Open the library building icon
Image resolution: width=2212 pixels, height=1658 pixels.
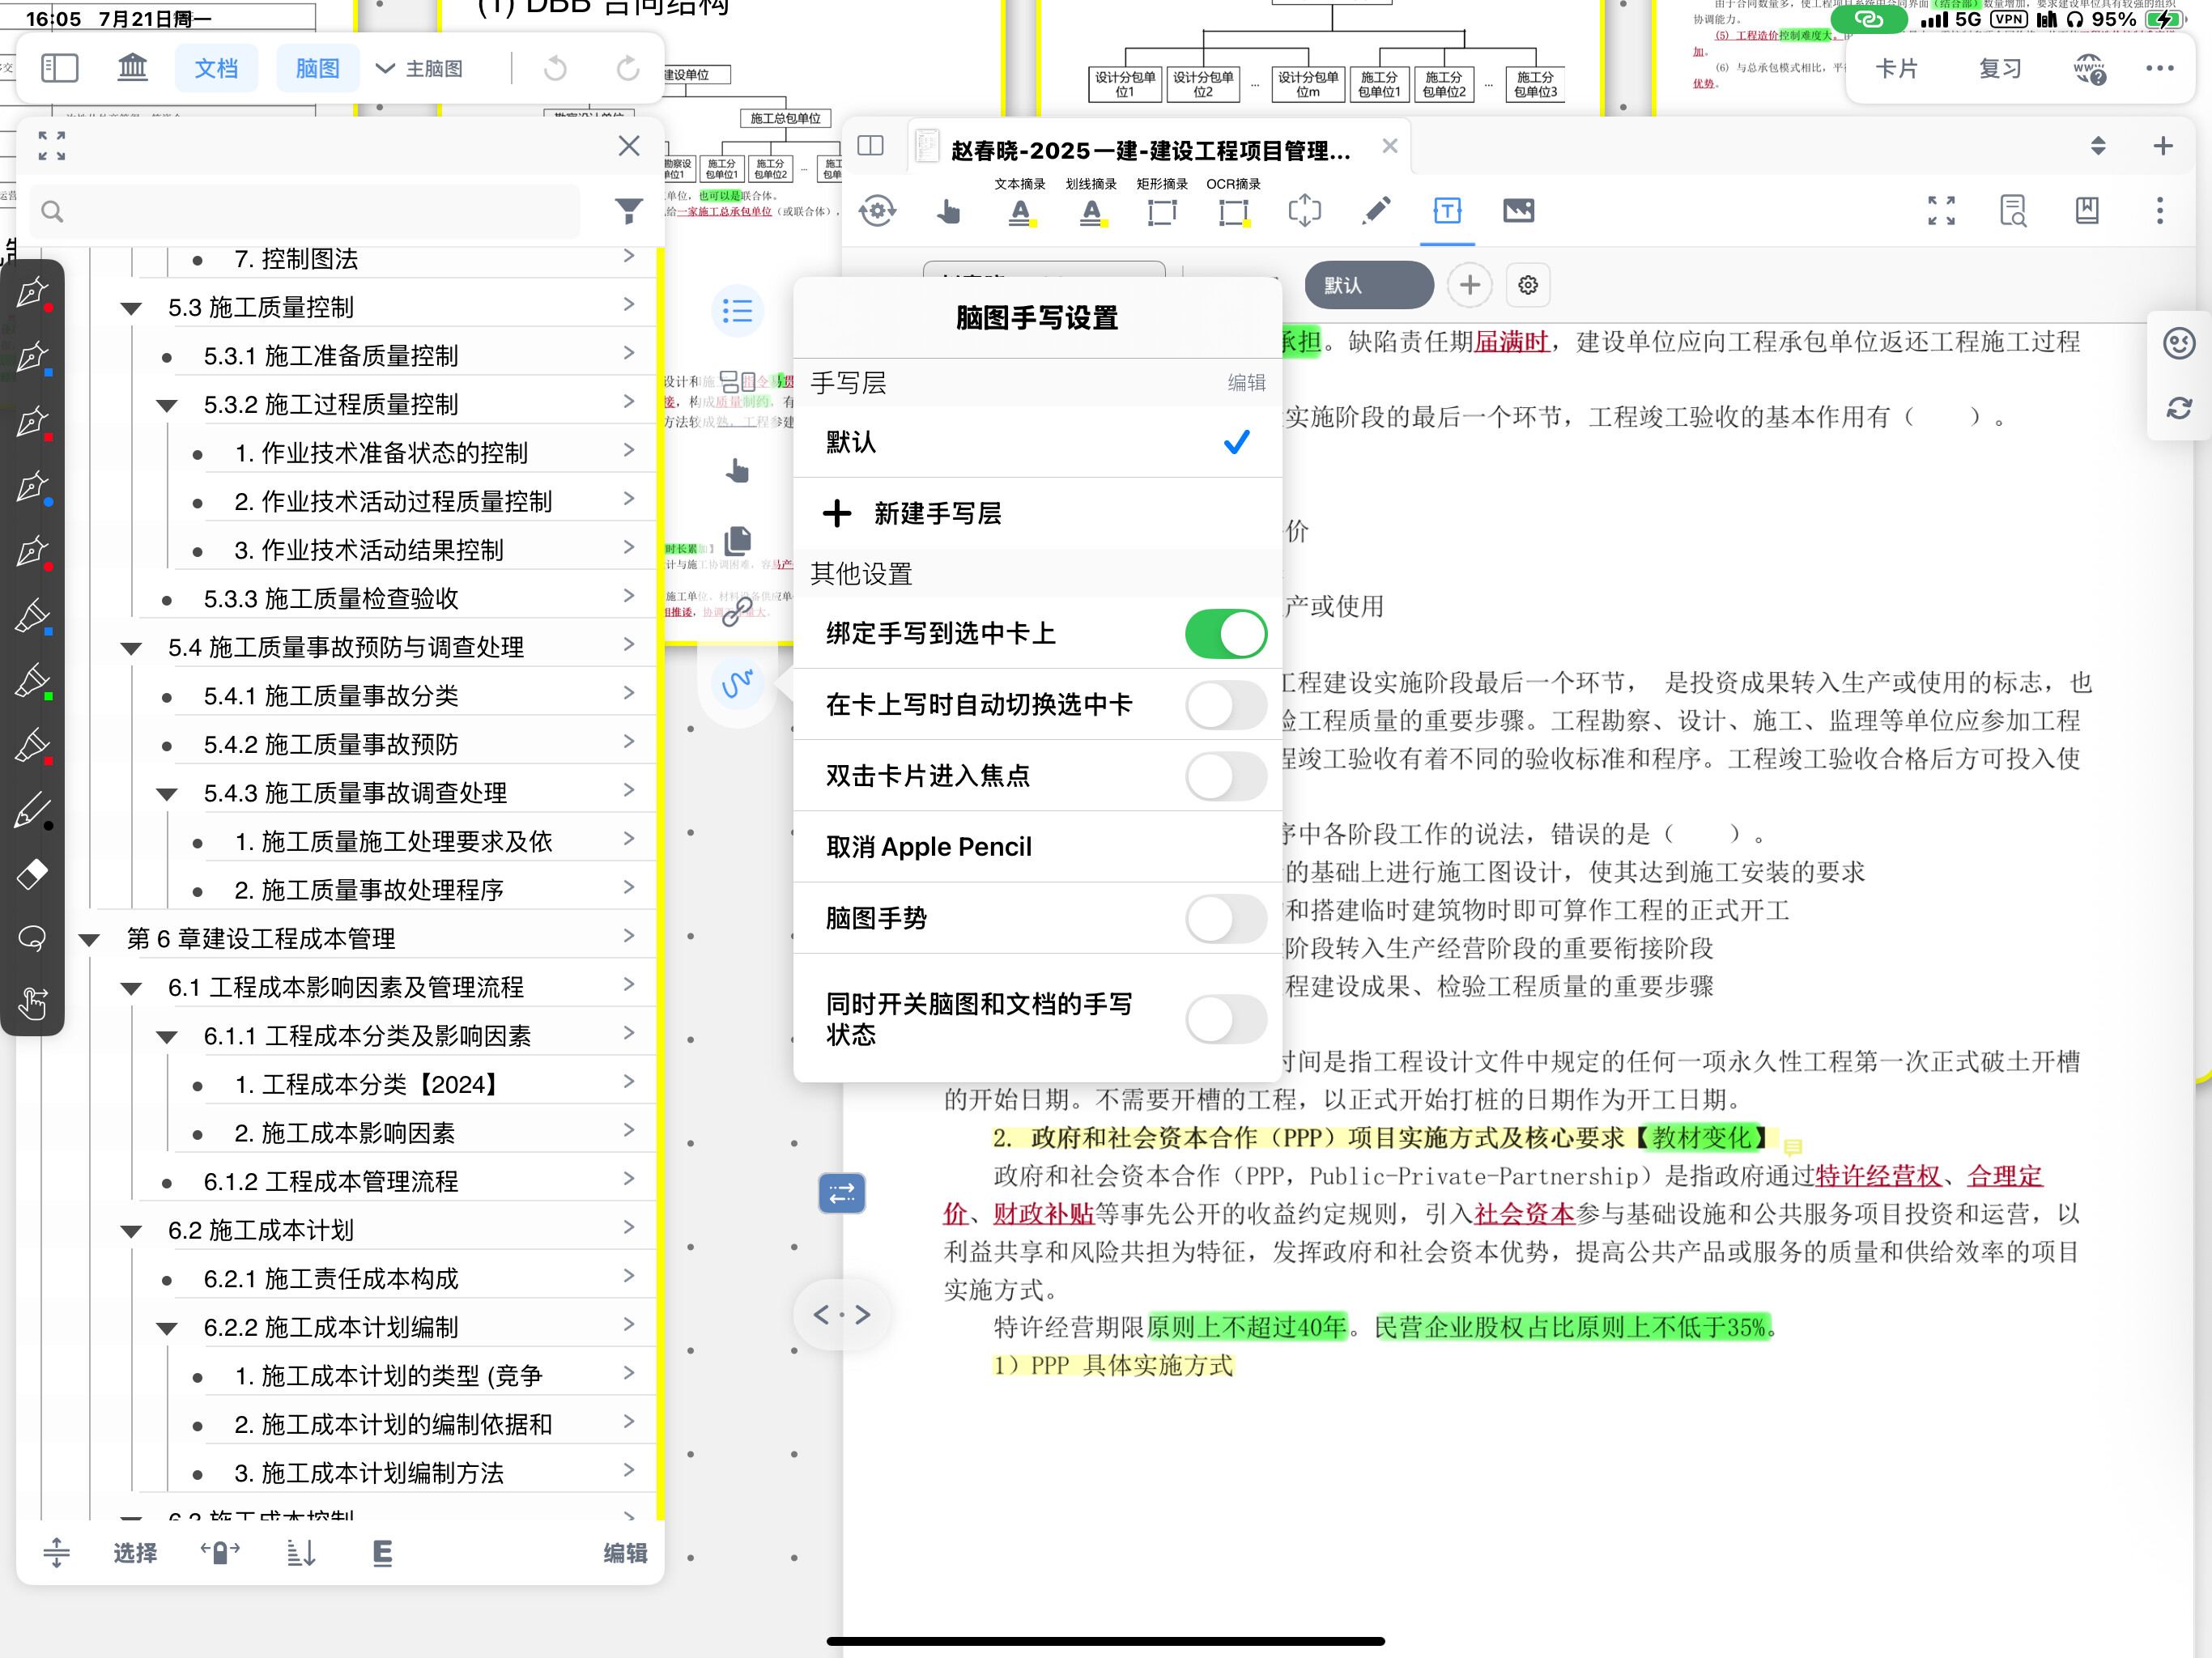132,68
